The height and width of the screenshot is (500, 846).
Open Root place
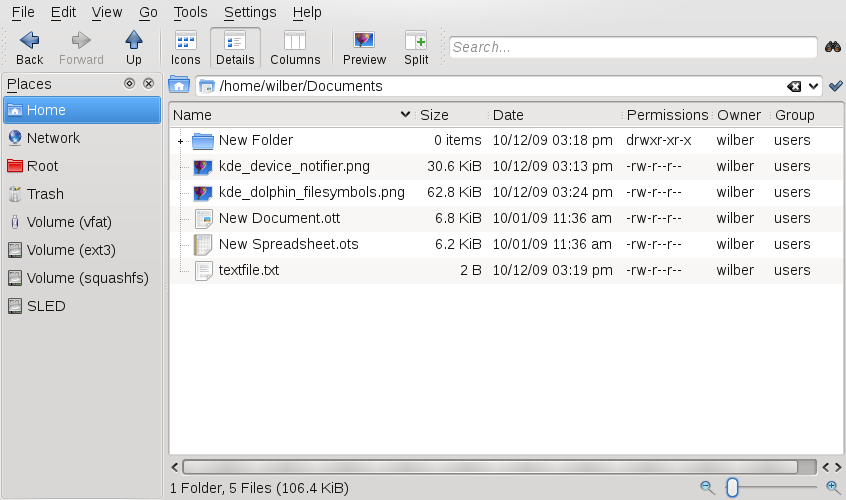tap(82, 166)
